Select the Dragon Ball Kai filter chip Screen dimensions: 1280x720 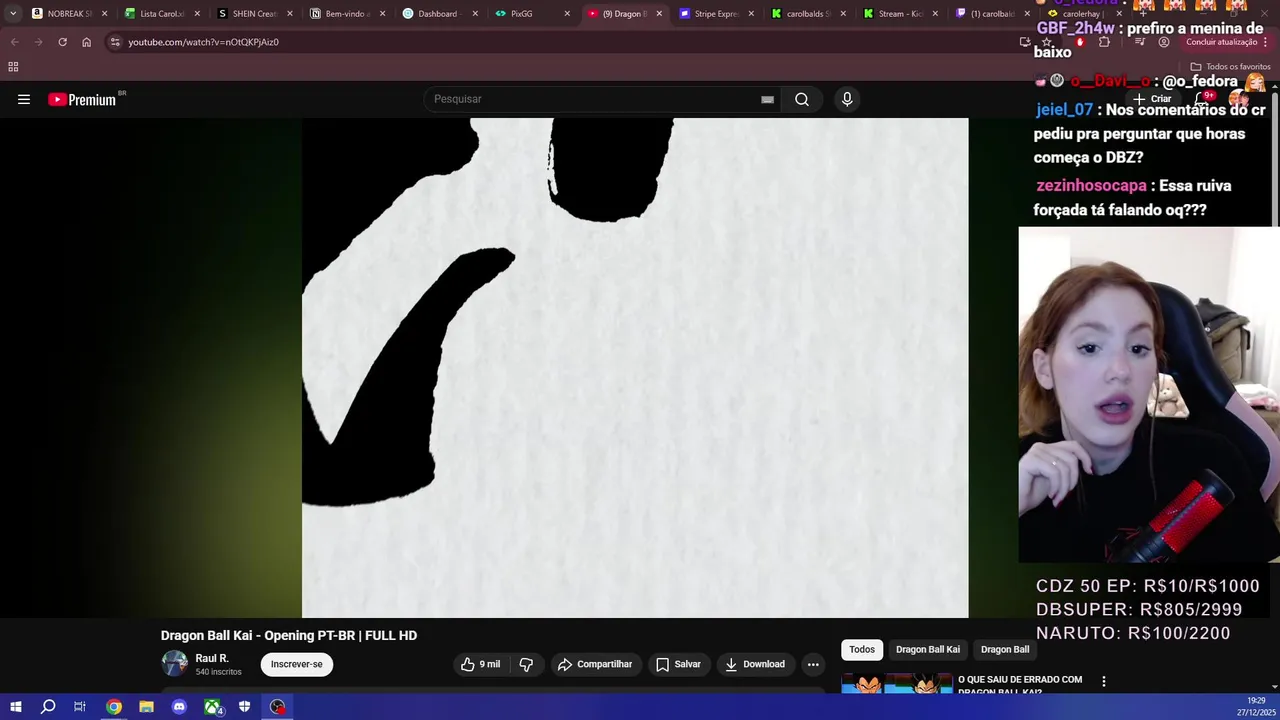(x=928, y=650)
